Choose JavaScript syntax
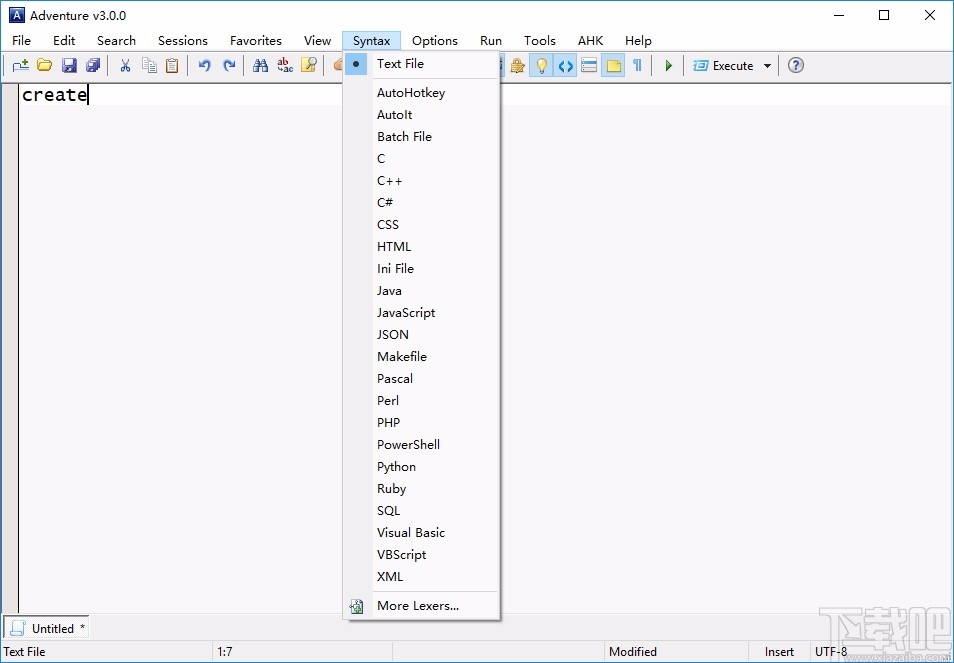This screenshot has height=663, width=954. pyautogui.click(x=421, y=313)
